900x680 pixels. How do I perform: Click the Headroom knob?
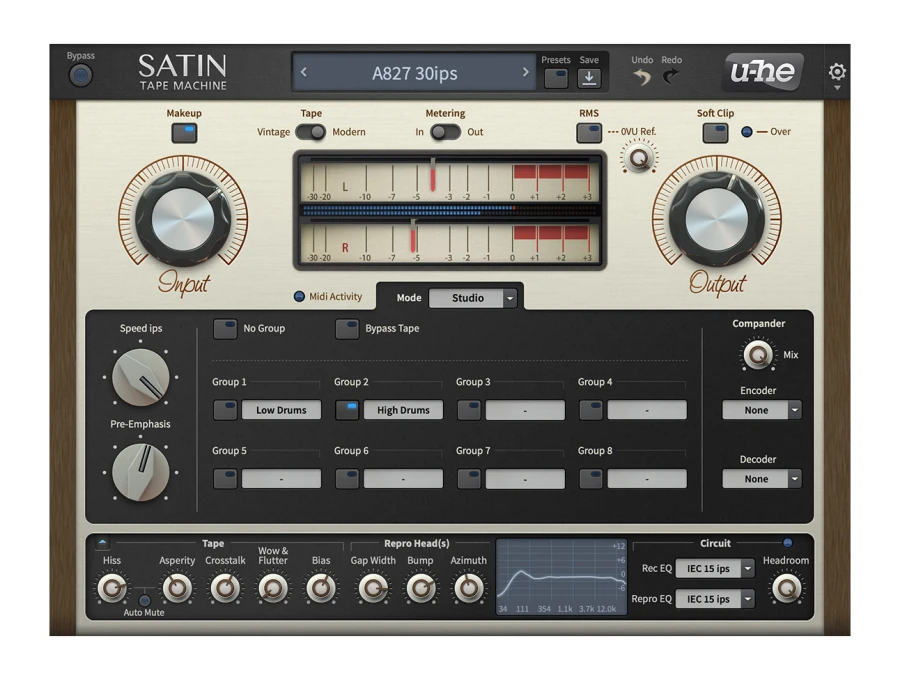pyautogui.click(x=786, y=588)
